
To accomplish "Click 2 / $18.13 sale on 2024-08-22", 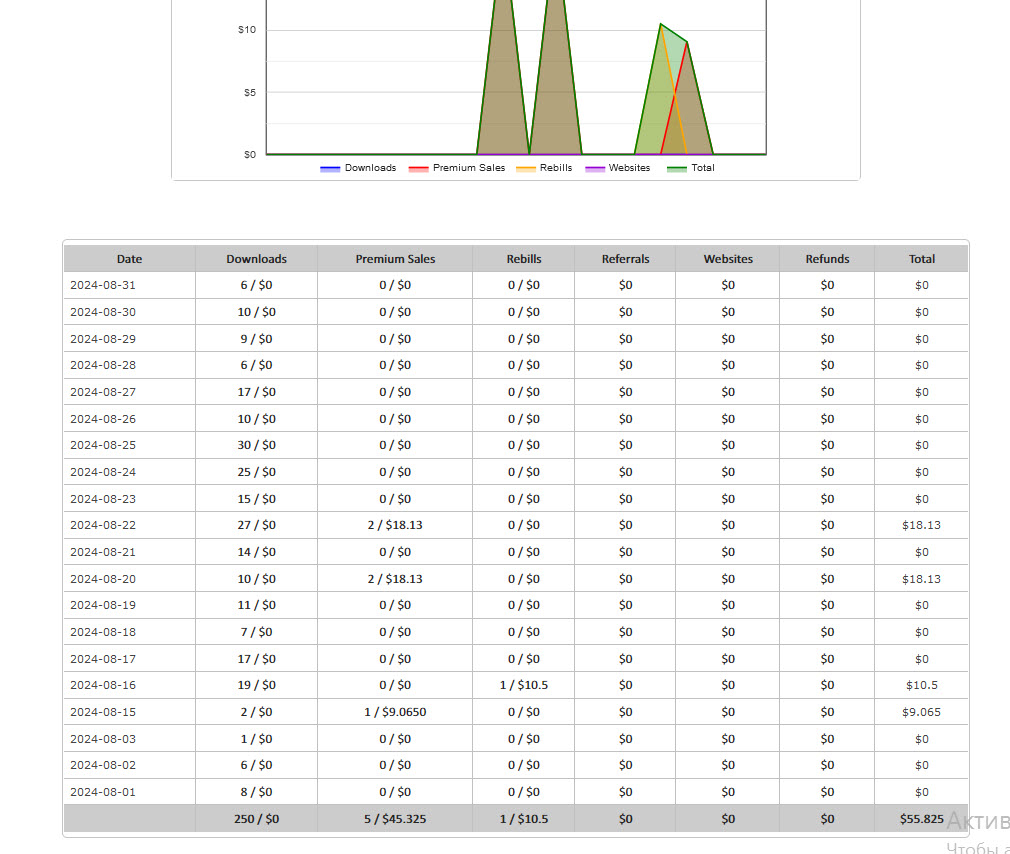I will 395,526.
